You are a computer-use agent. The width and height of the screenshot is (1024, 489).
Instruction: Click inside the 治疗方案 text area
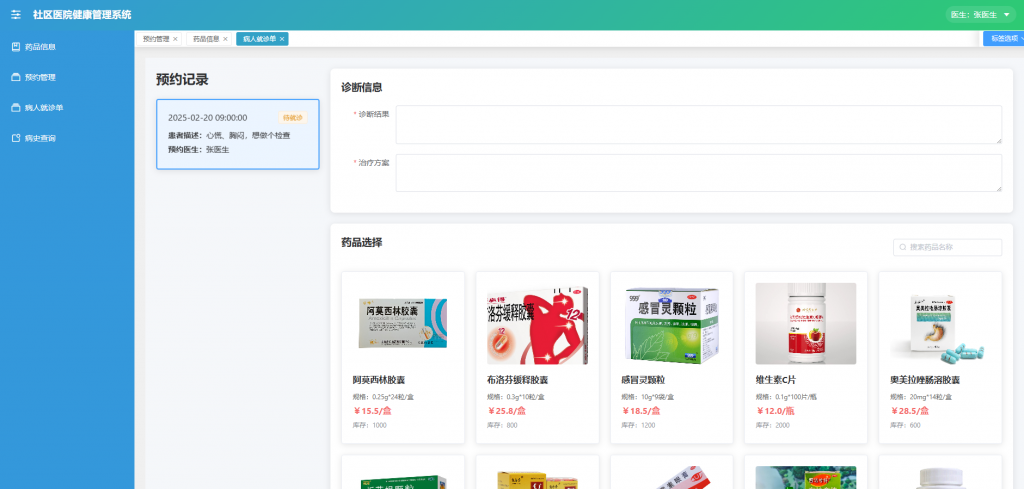point(699,173)
